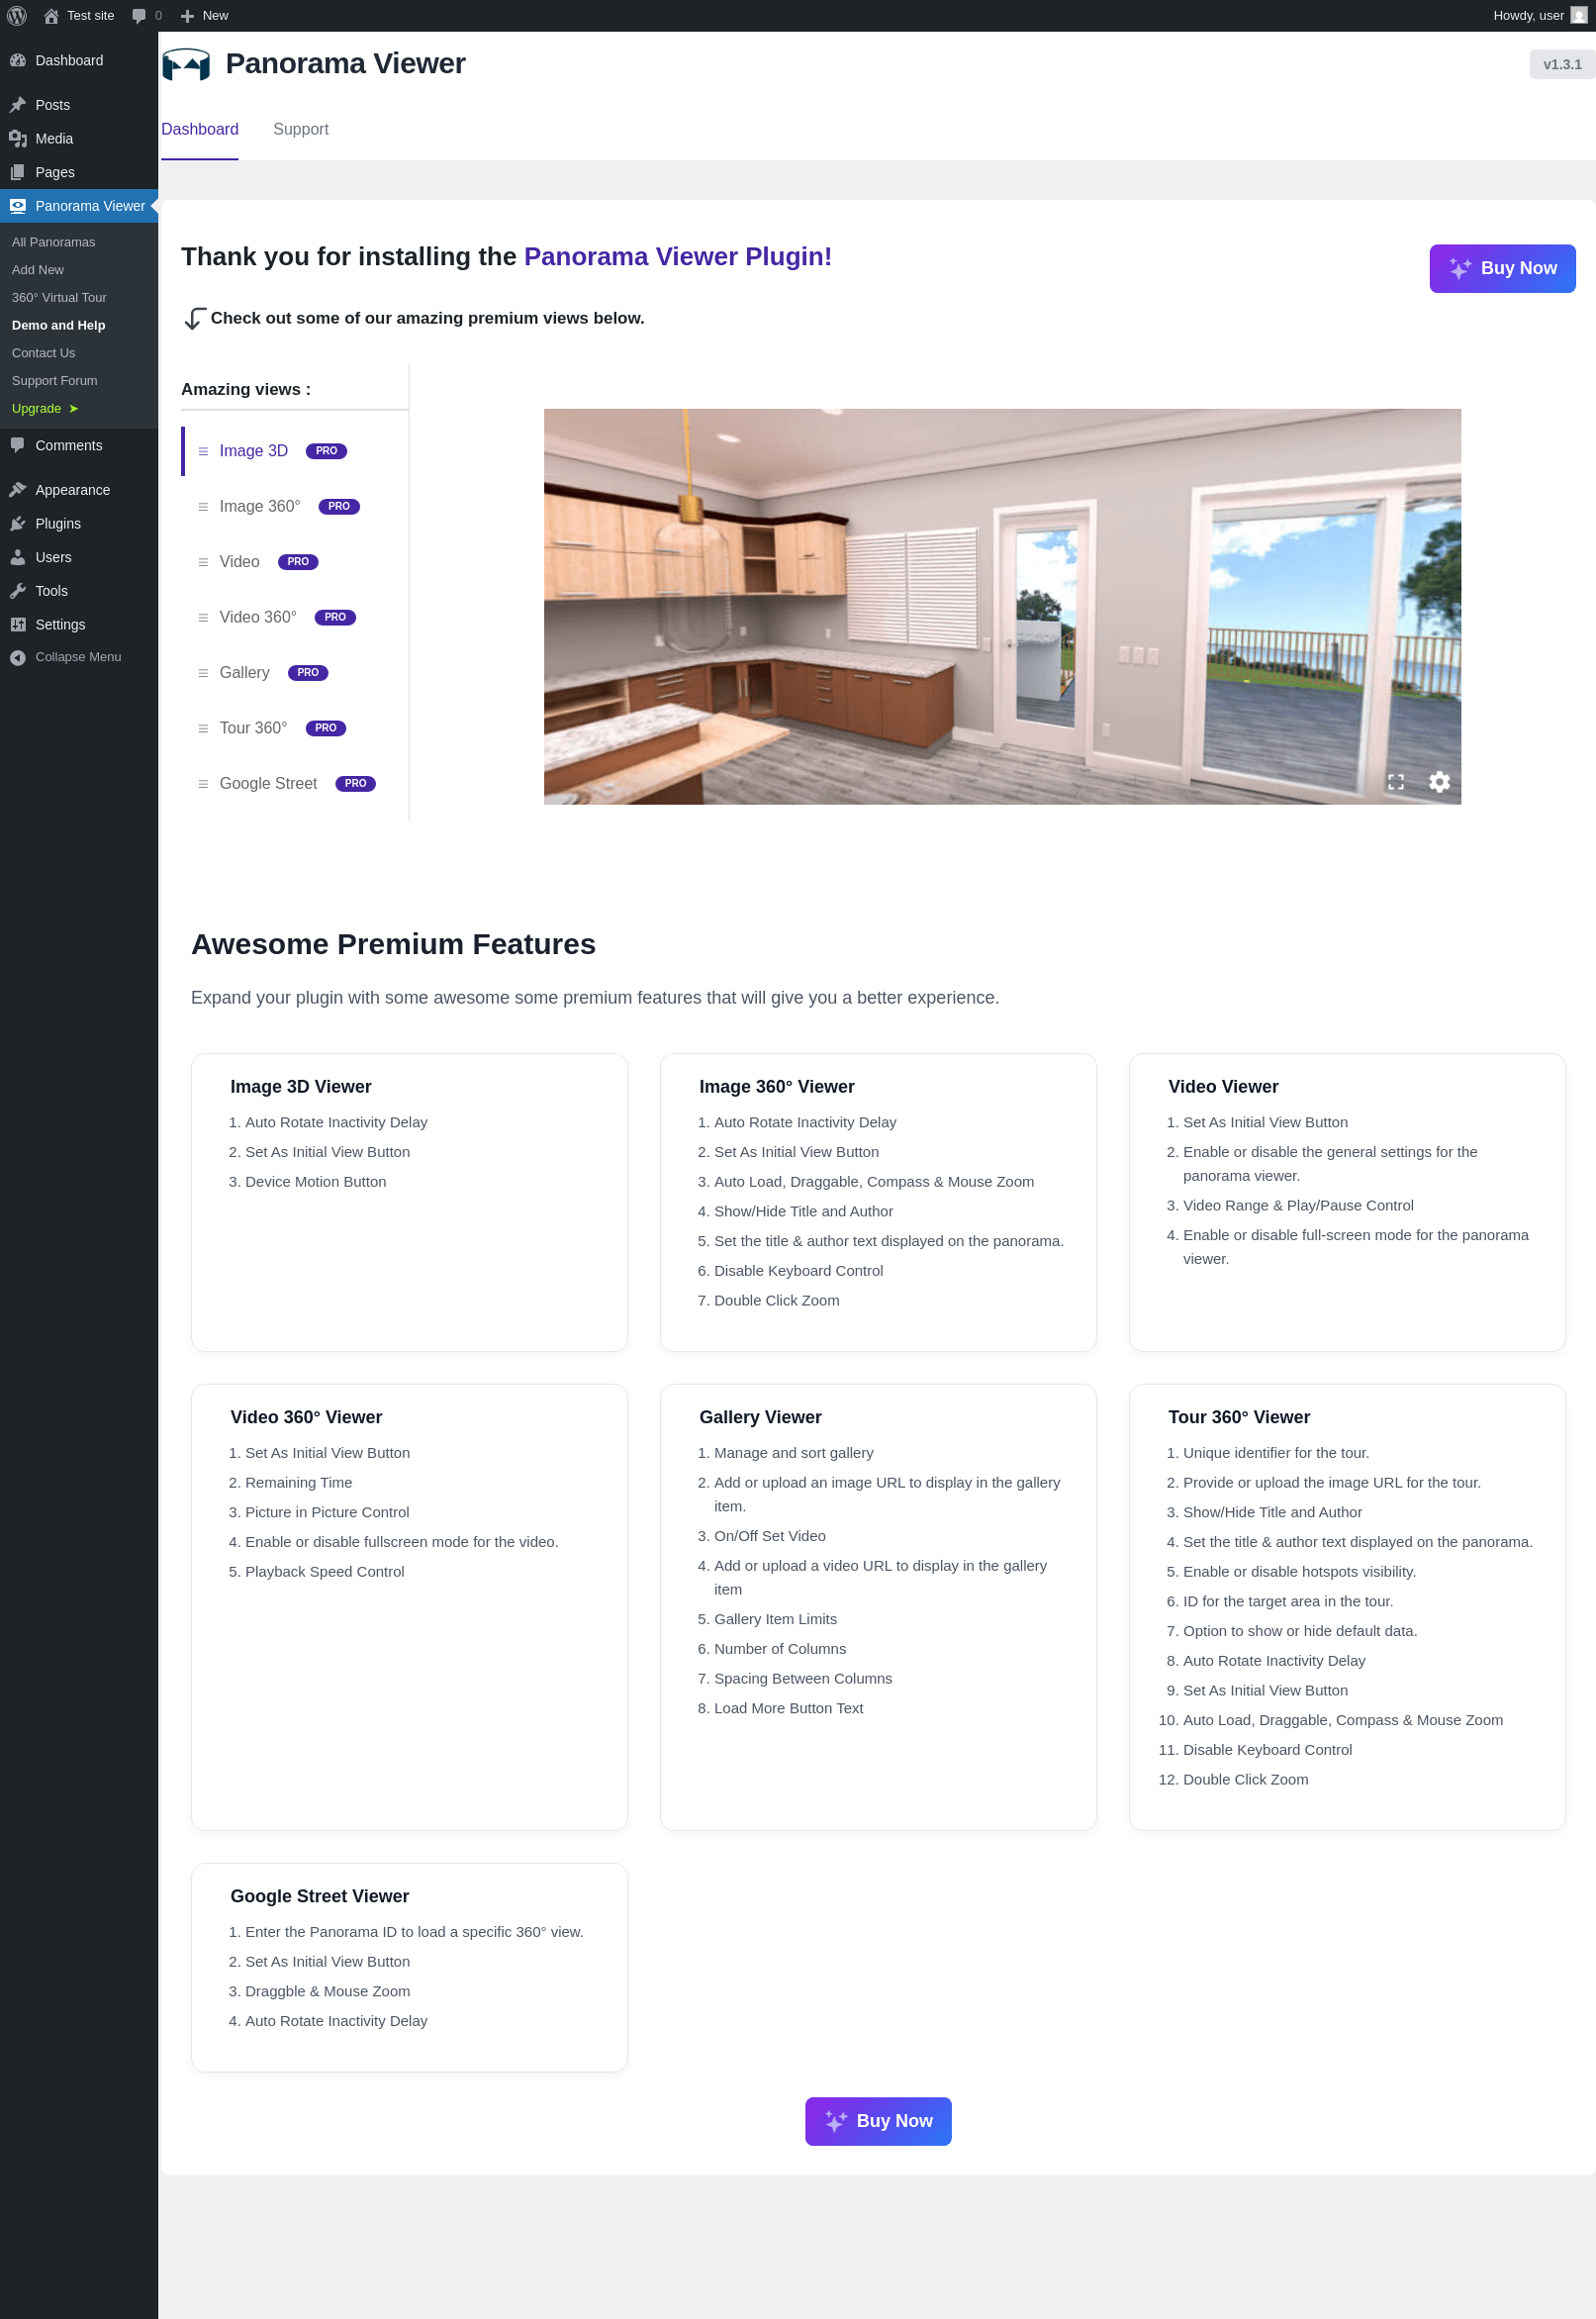Click the Appearance paintbrush icon

point(18,490)
